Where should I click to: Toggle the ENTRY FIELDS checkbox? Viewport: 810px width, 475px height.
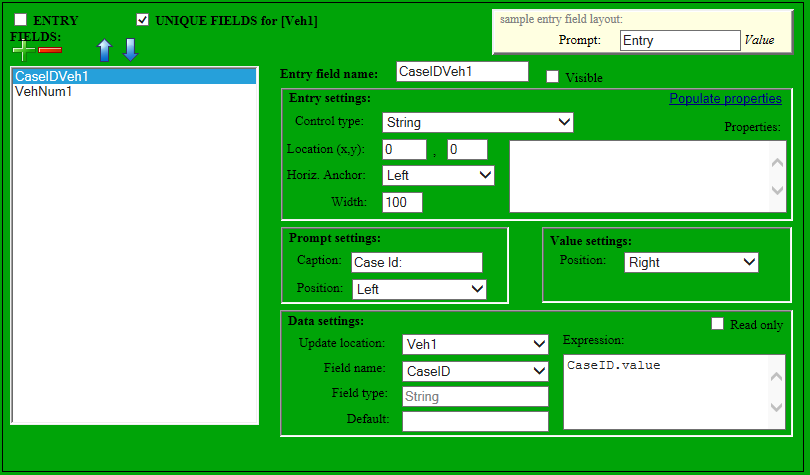[21, 20]
